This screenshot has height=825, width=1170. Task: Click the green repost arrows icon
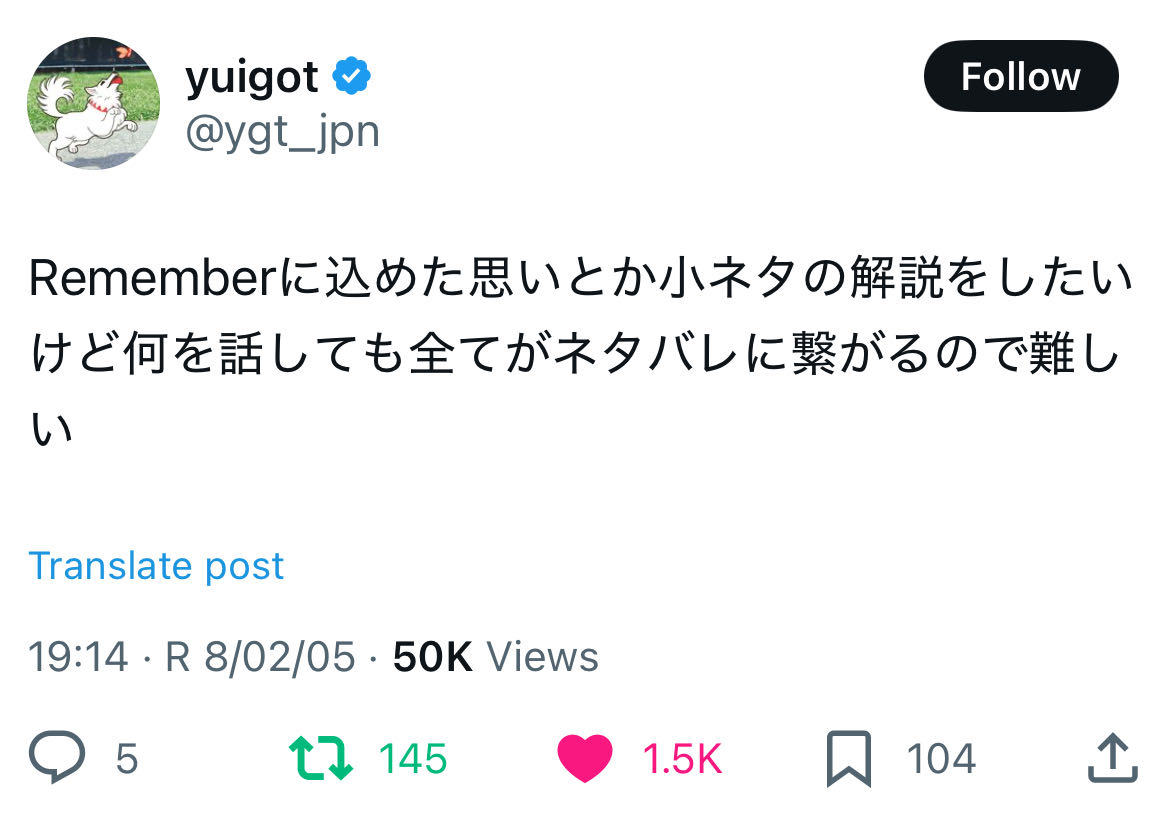320,759
